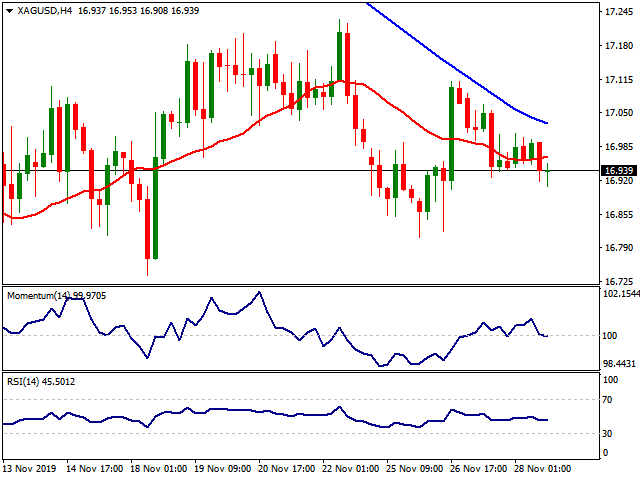Click the tall green candle on 26 Nov
Image resolution: width=640 pixels, height=480 pixels.
451,134
